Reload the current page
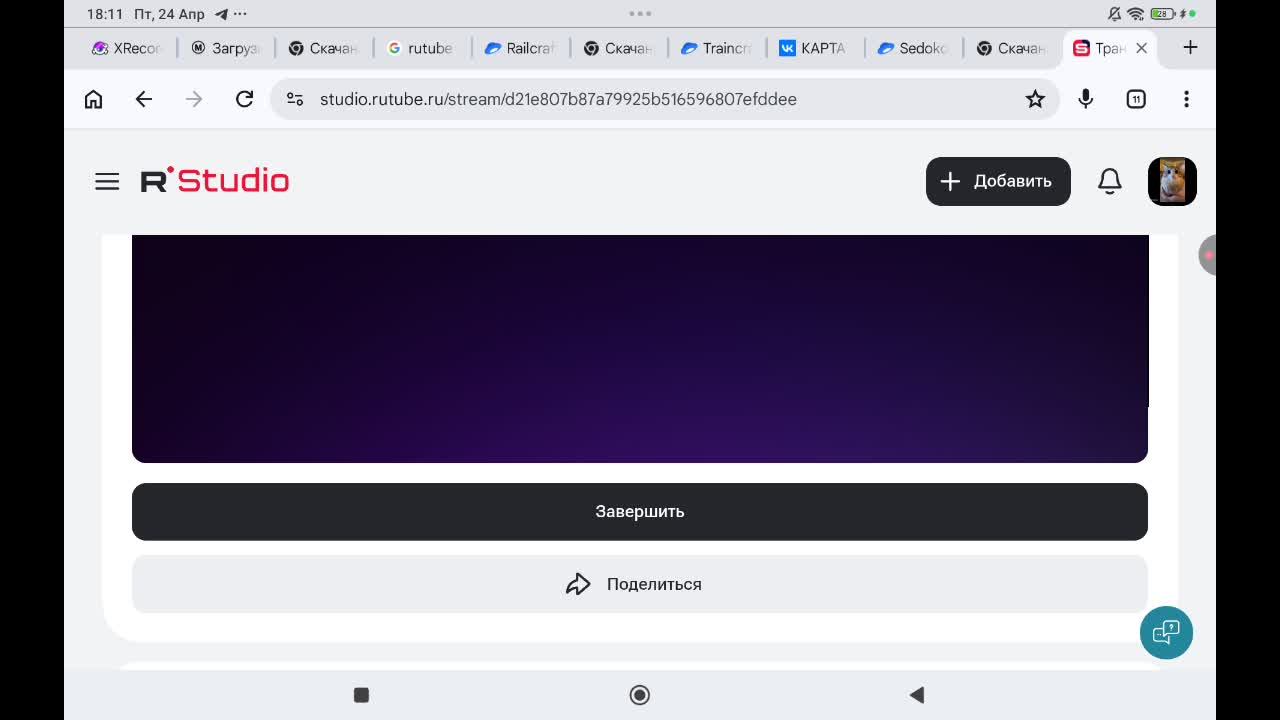The image size is (1280, 720). [244, 99]
